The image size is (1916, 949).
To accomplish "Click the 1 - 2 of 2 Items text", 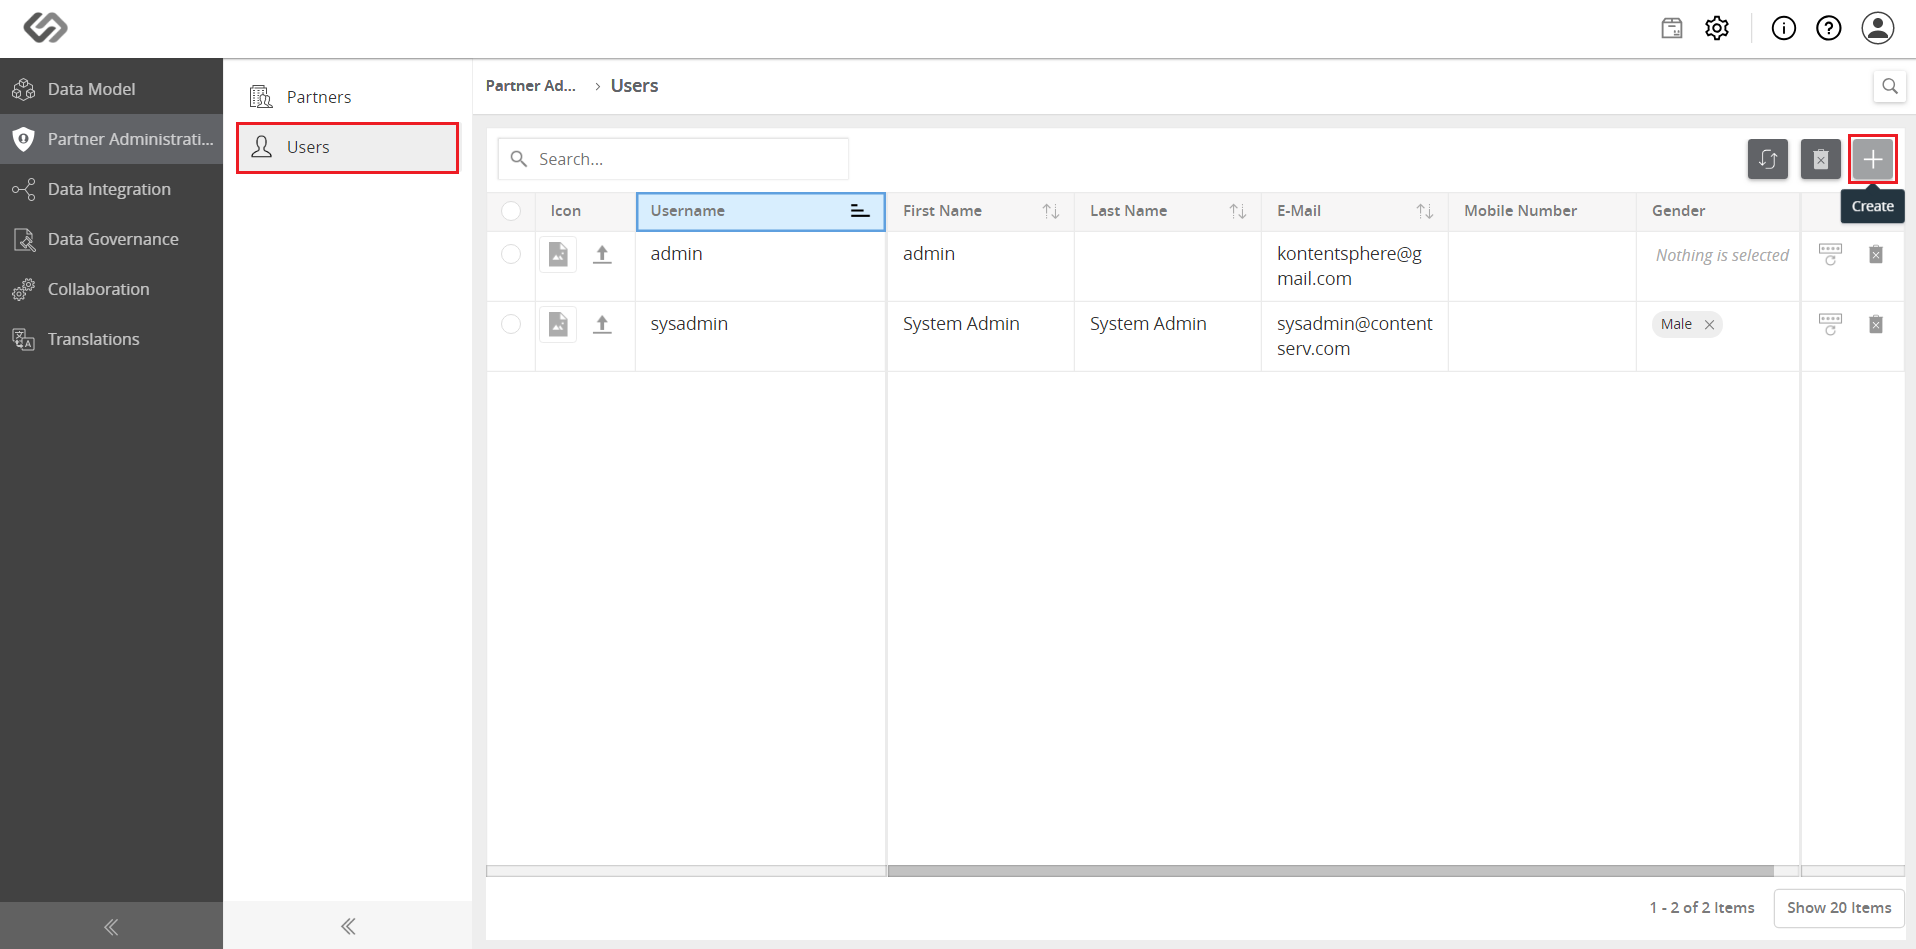I will (1702, 908).
